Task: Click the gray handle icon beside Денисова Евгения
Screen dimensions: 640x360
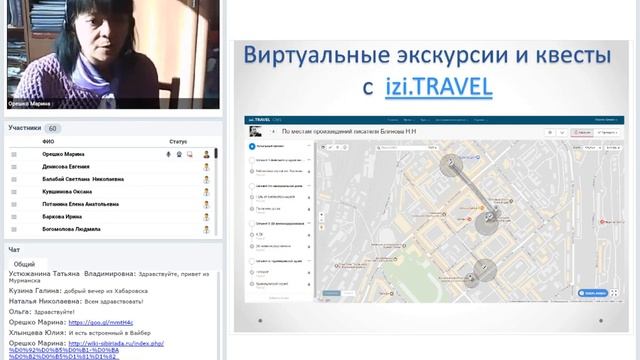Action: 14,167
